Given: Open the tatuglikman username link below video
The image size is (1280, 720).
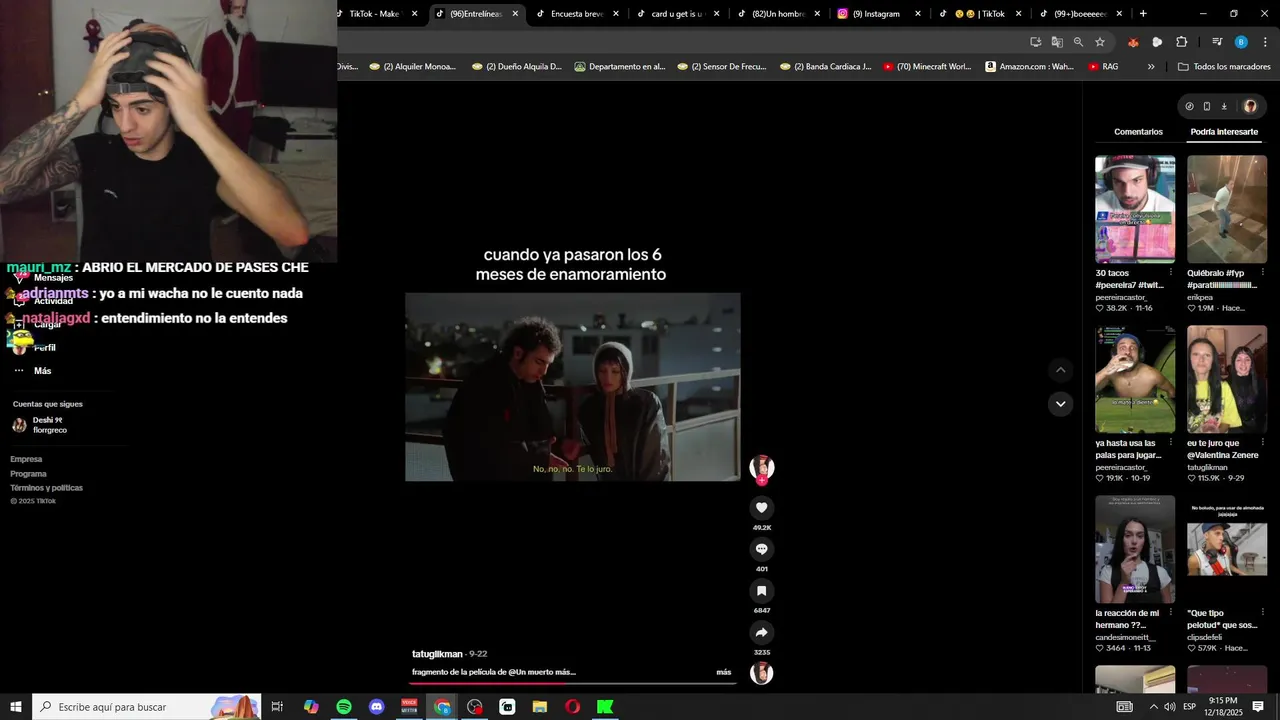Looking at the screenshot, I should (437, 654).
